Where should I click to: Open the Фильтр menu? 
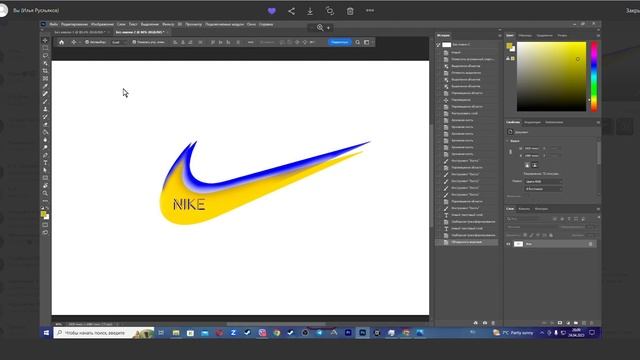click(x=168, y=24)
